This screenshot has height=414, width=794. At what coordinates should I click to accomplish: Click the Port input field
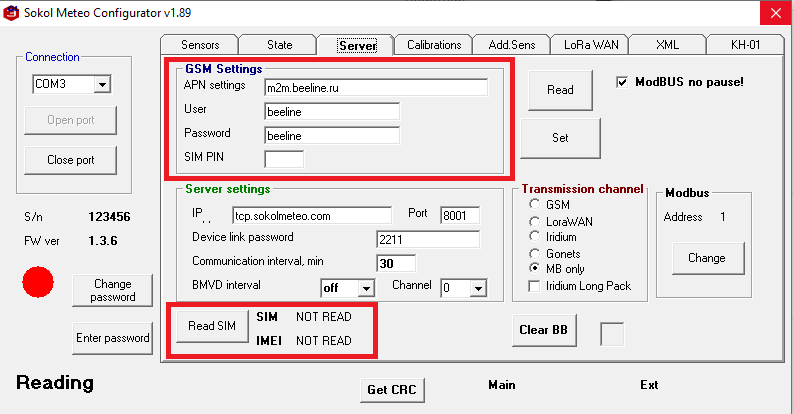460,216
